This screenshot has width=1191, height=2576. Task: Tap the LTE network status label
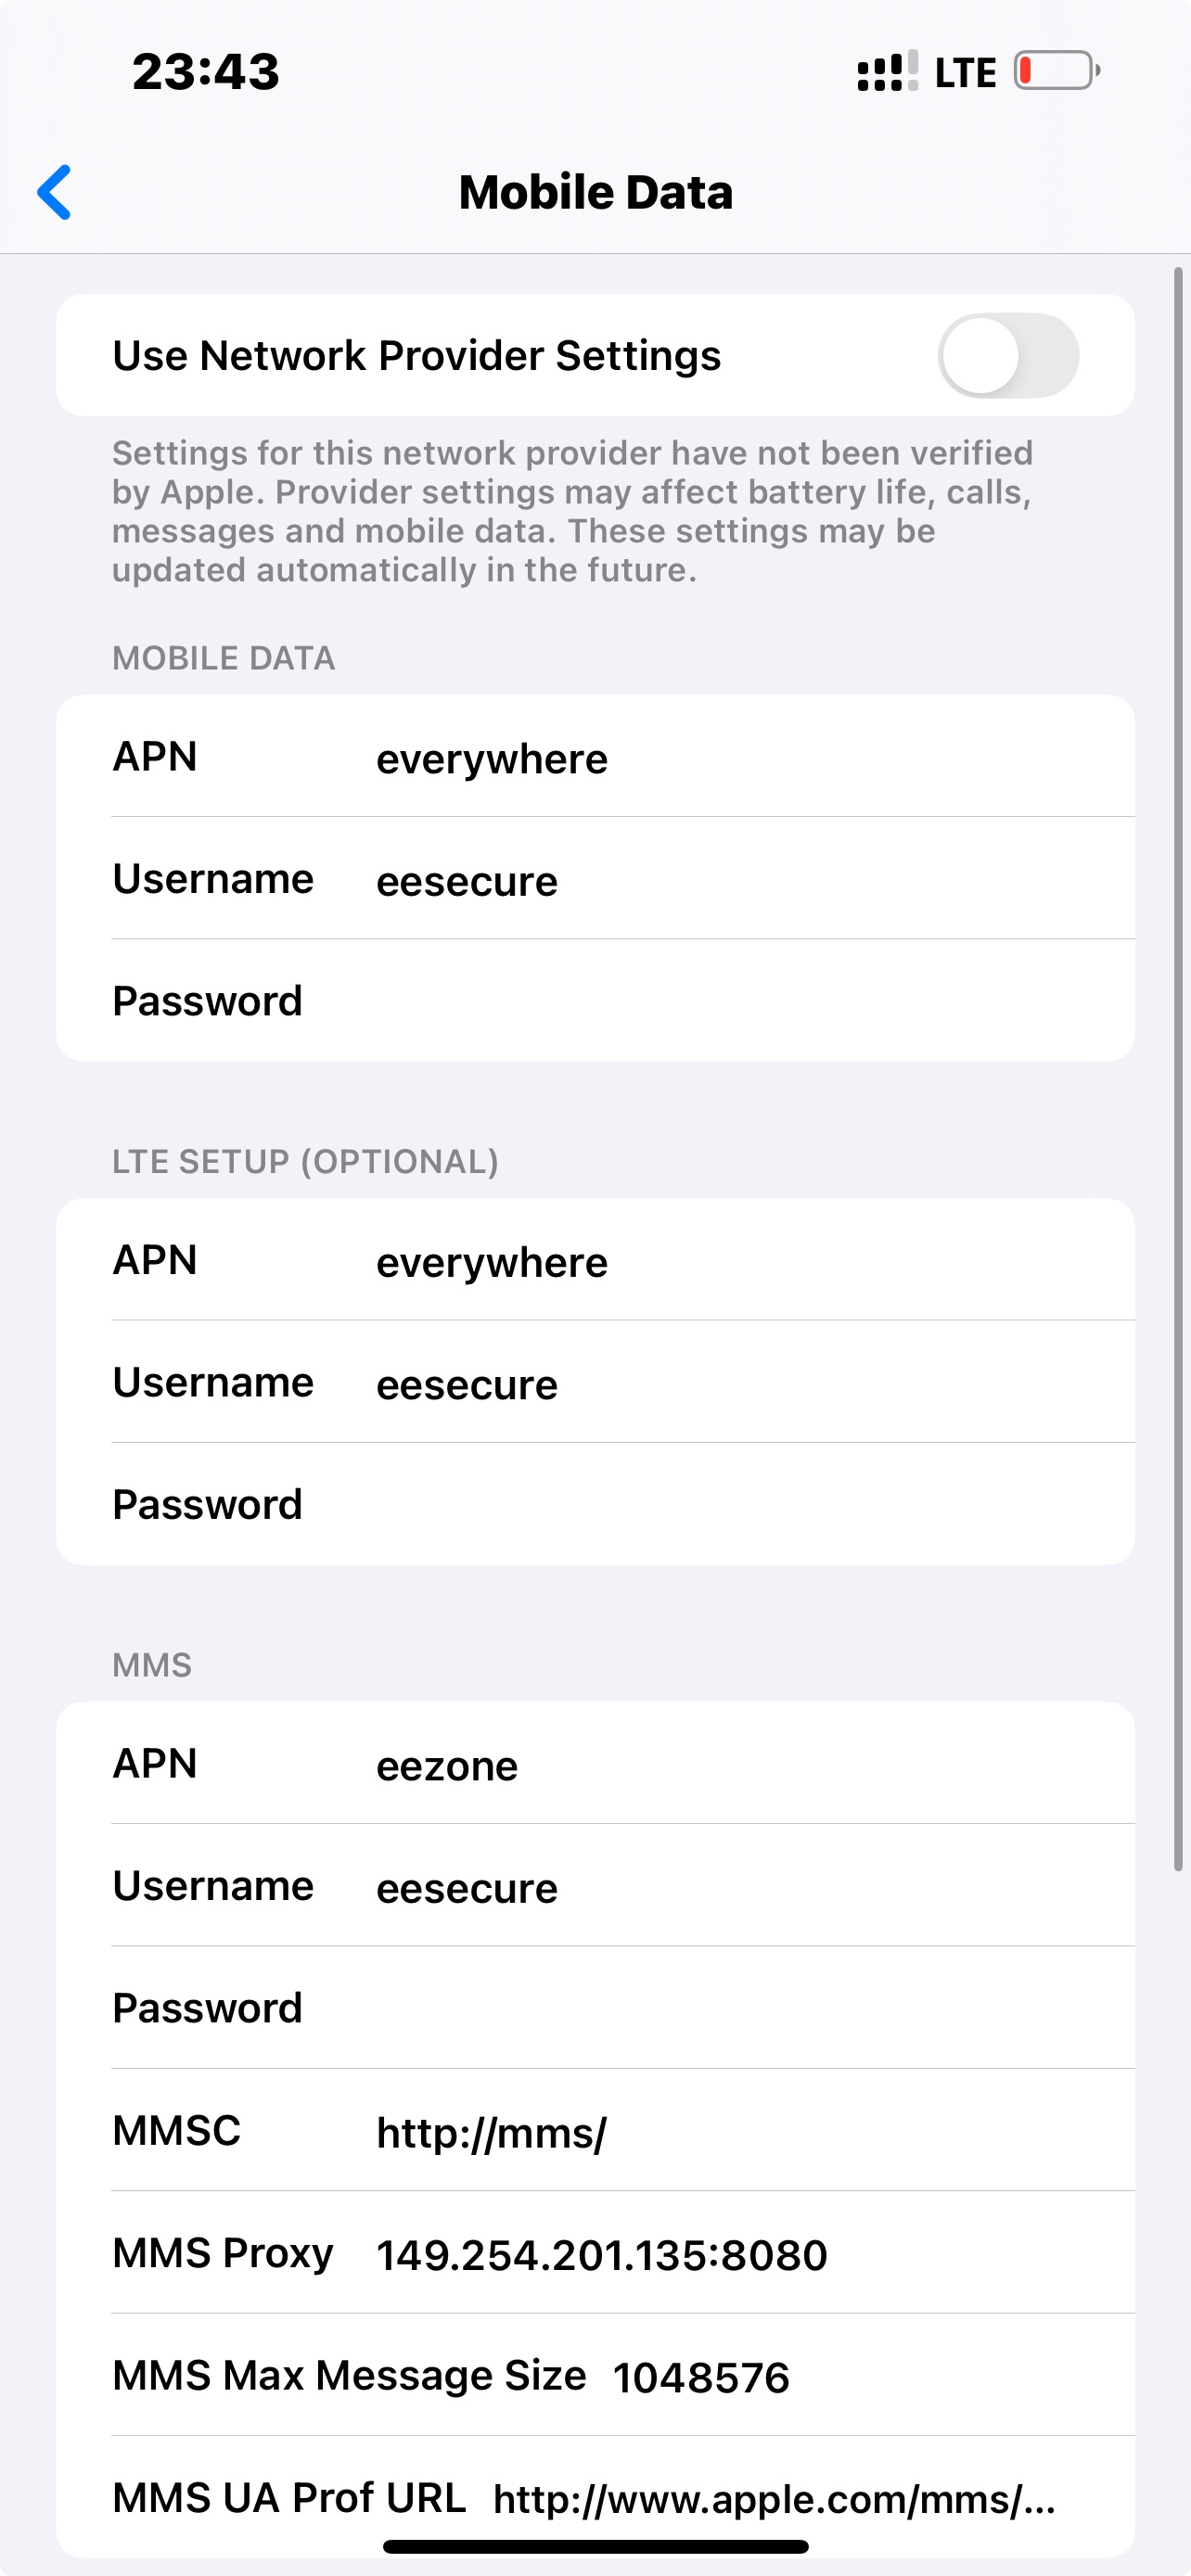pyautogui.click(x=965, y=73)
